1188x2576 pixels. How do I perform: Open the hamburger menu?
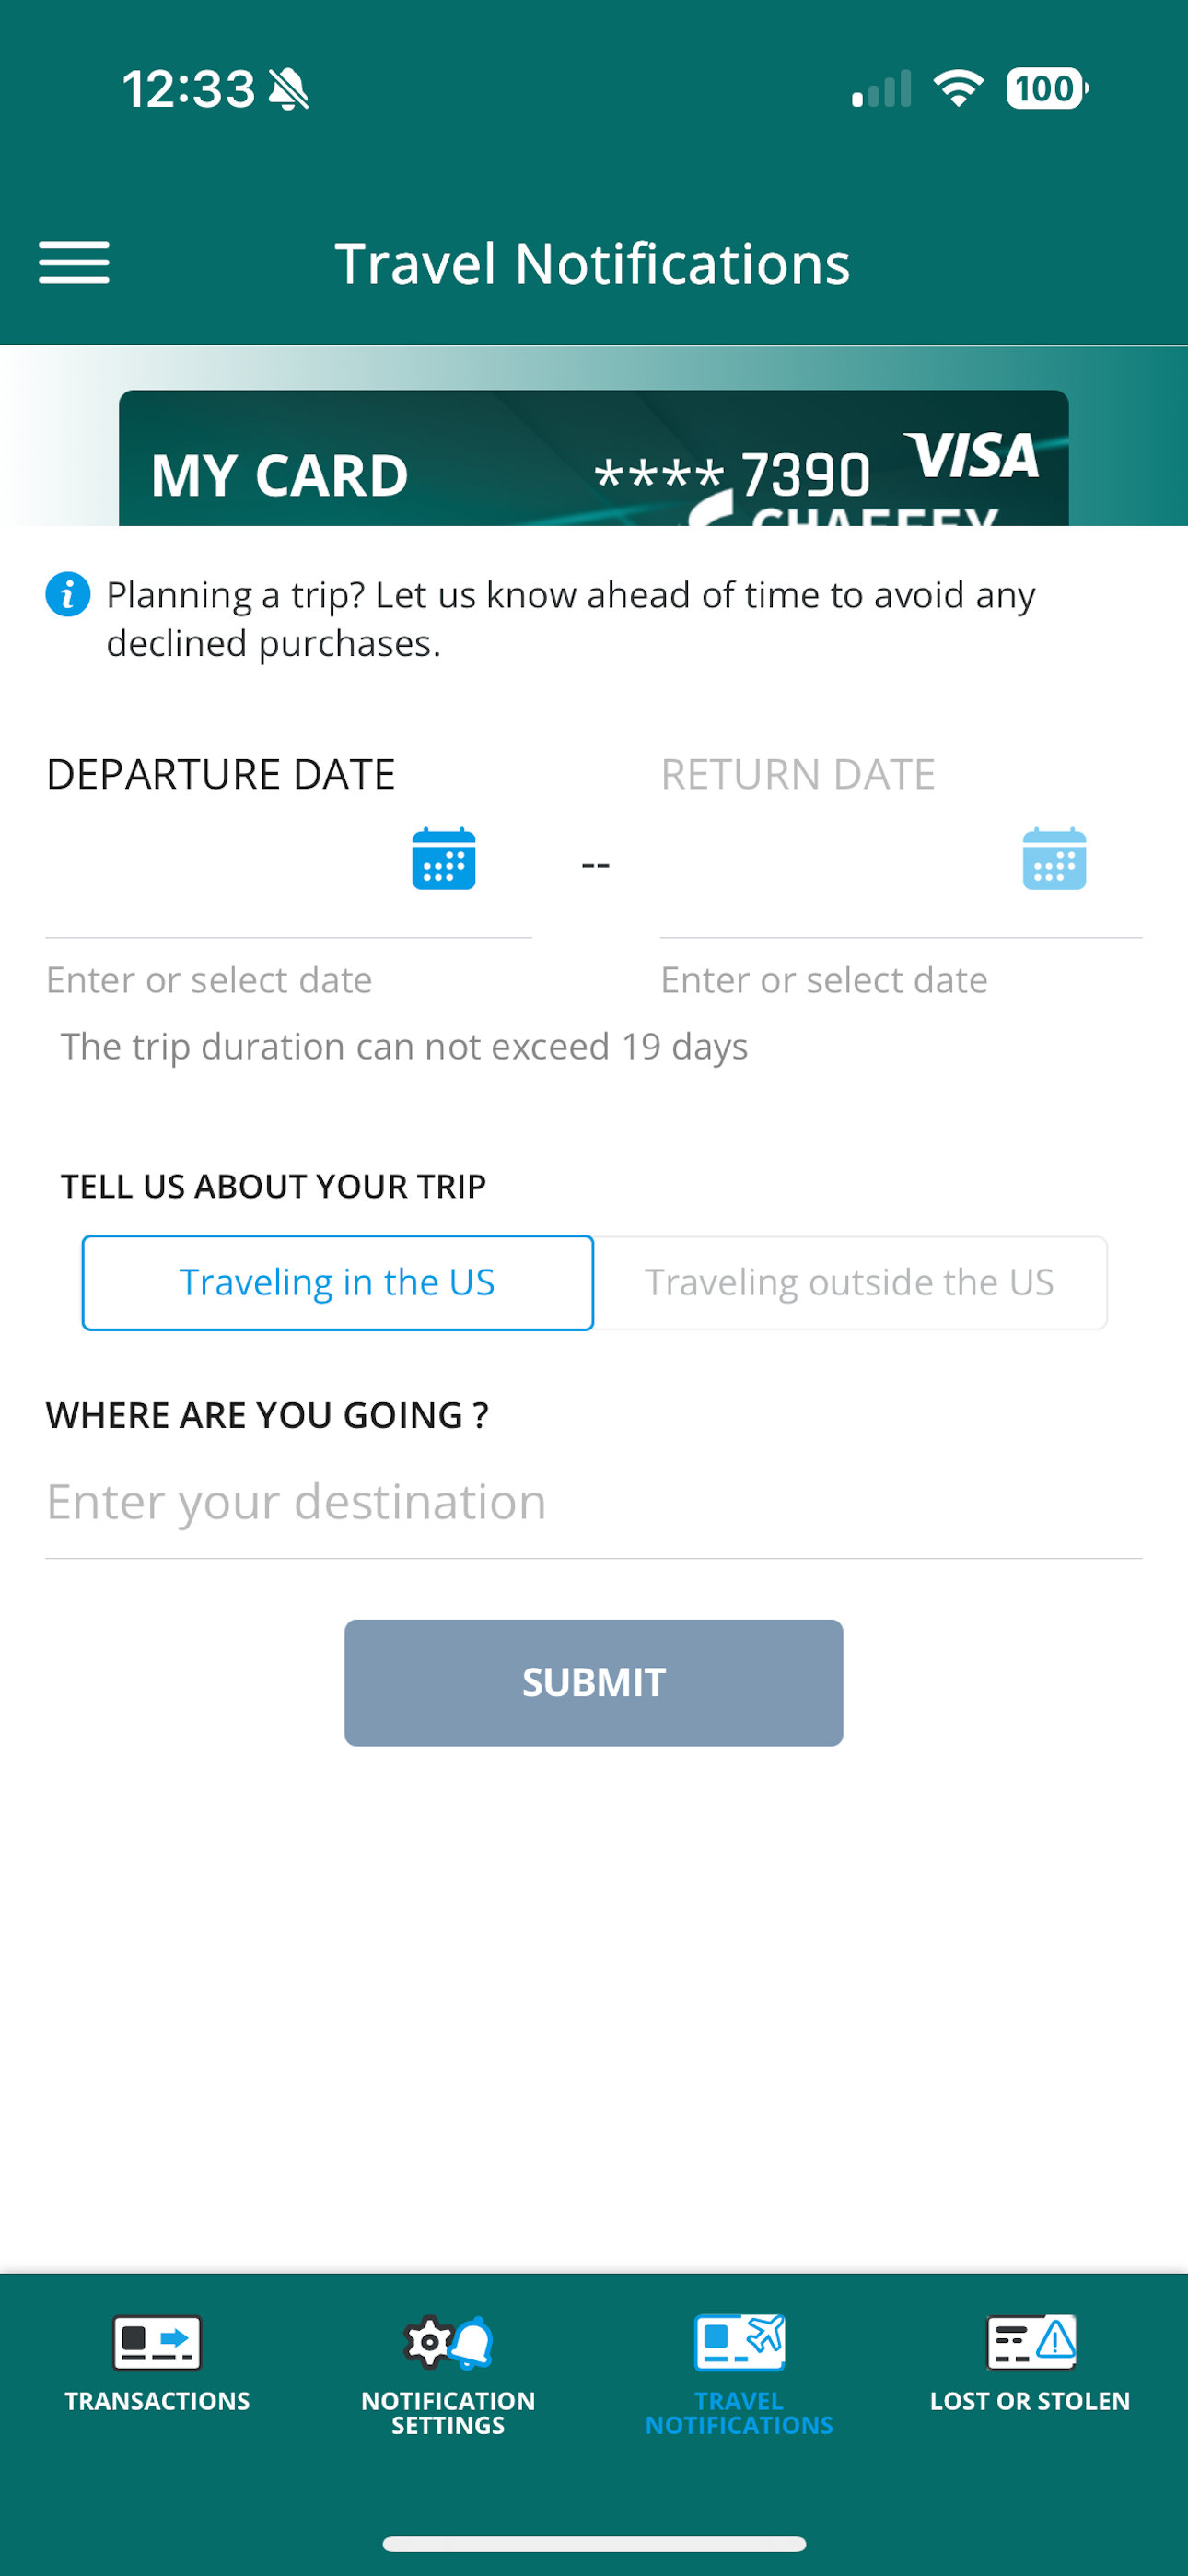point(74,263)
